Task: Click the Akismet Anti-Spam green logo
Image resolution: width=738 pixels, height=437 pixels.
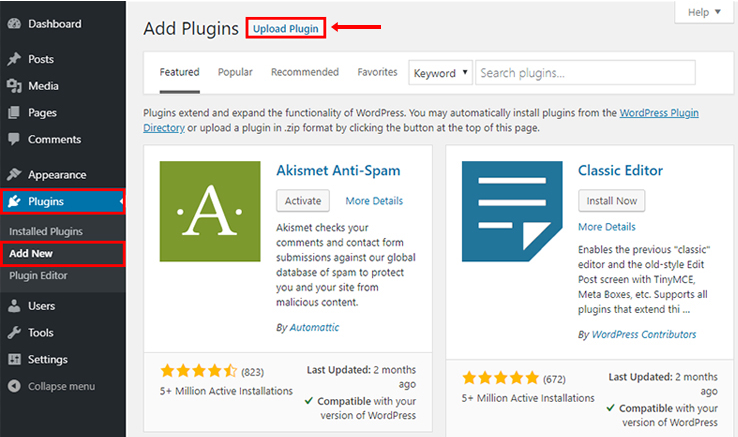Action: point(210,211)
